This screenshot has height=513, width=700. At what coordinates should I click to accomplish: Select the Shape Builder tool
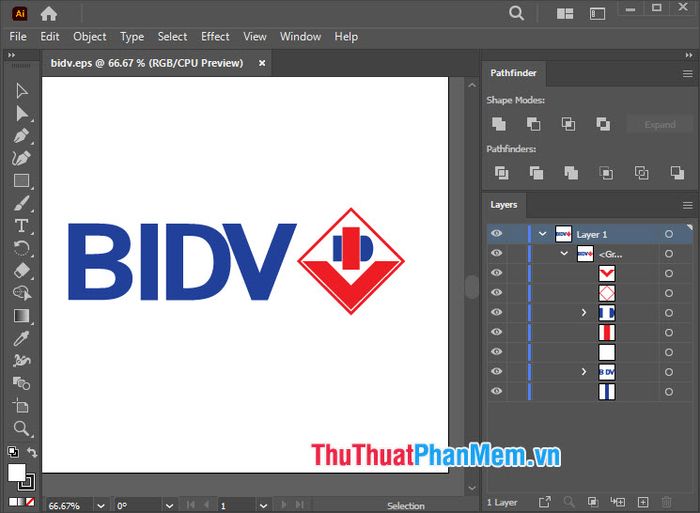tap(21, 293)
